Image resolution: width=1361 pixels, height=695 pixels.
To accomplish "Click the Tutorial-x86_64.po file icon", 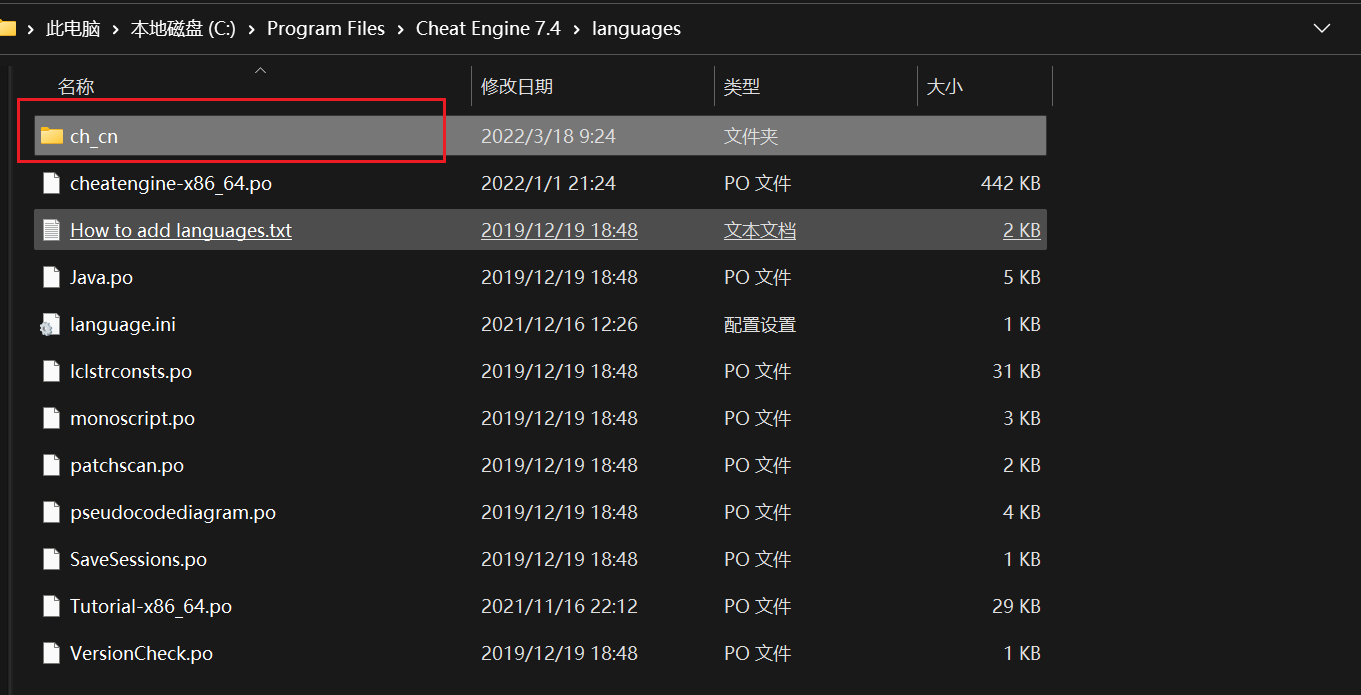I will [51, 606].
